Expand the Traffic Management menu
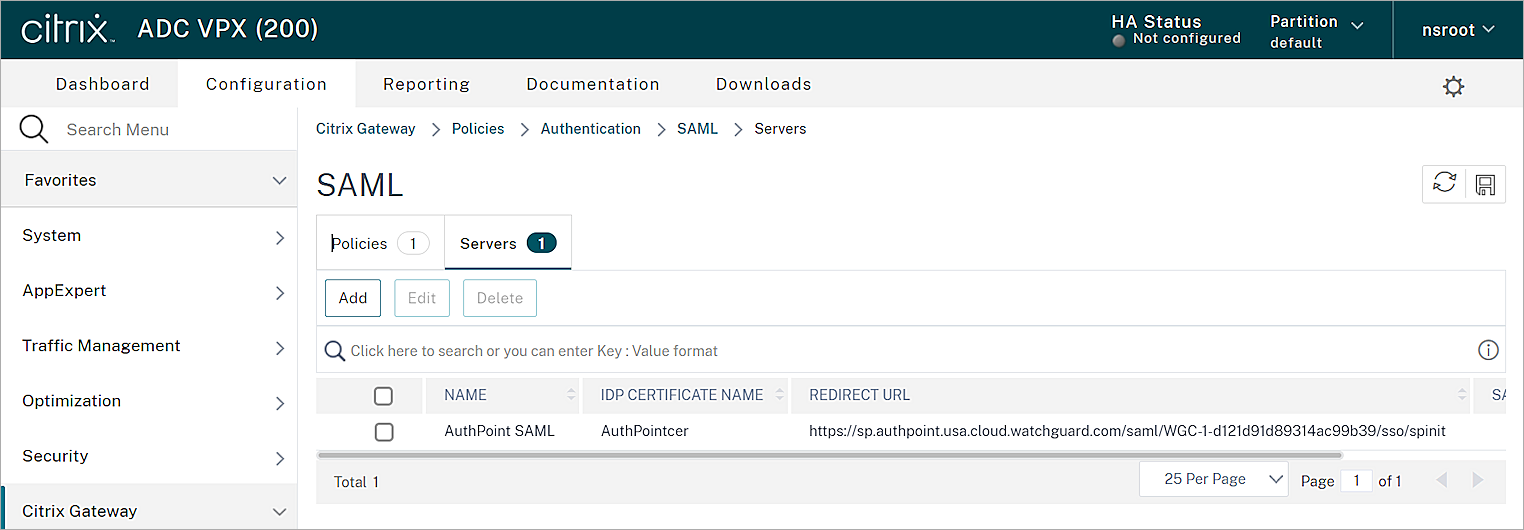This screenshot has width=1524, height=530. tap(149, 346)
